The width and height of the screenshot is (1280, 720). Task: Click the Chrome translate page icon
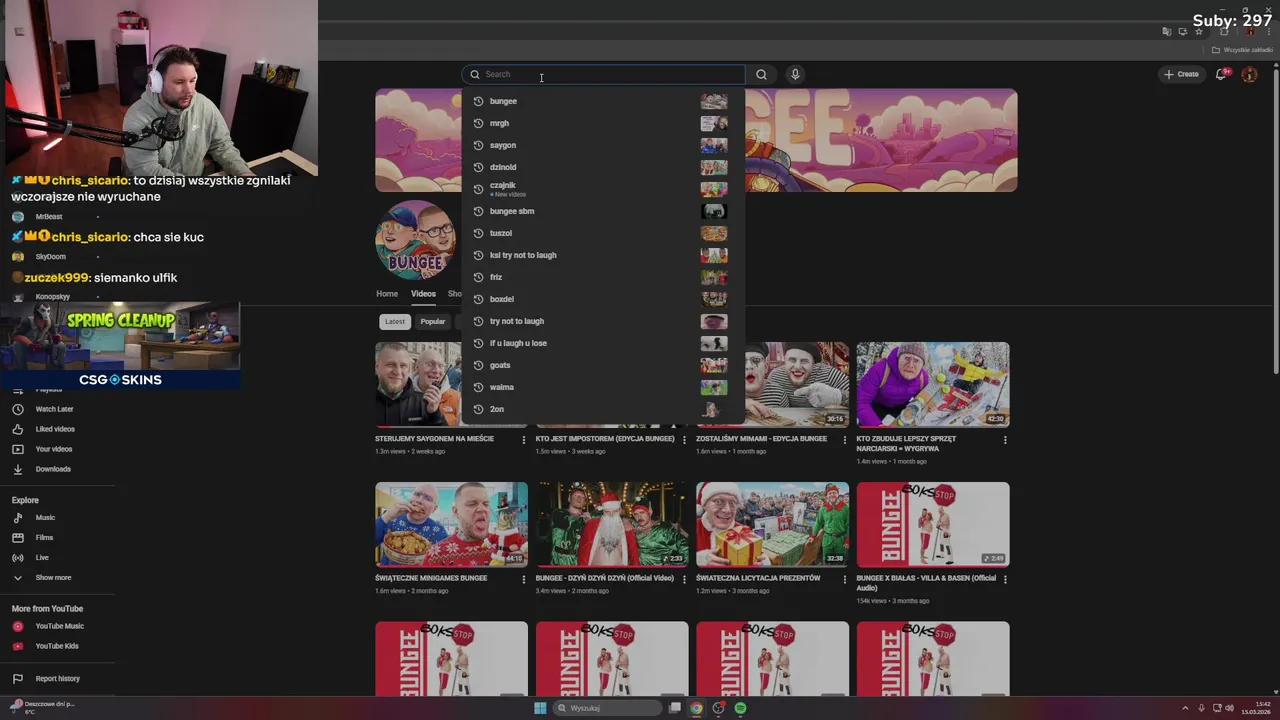[1167, 32]
